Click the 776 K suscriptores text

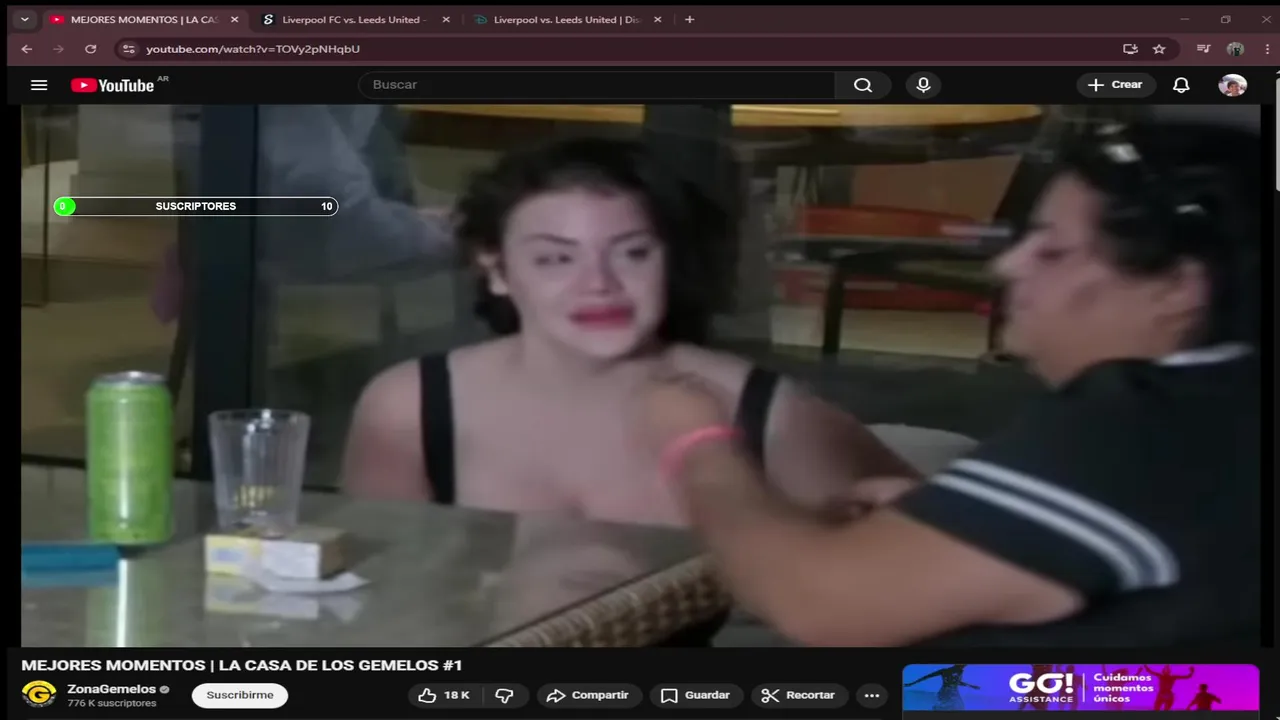click(112, 704)
